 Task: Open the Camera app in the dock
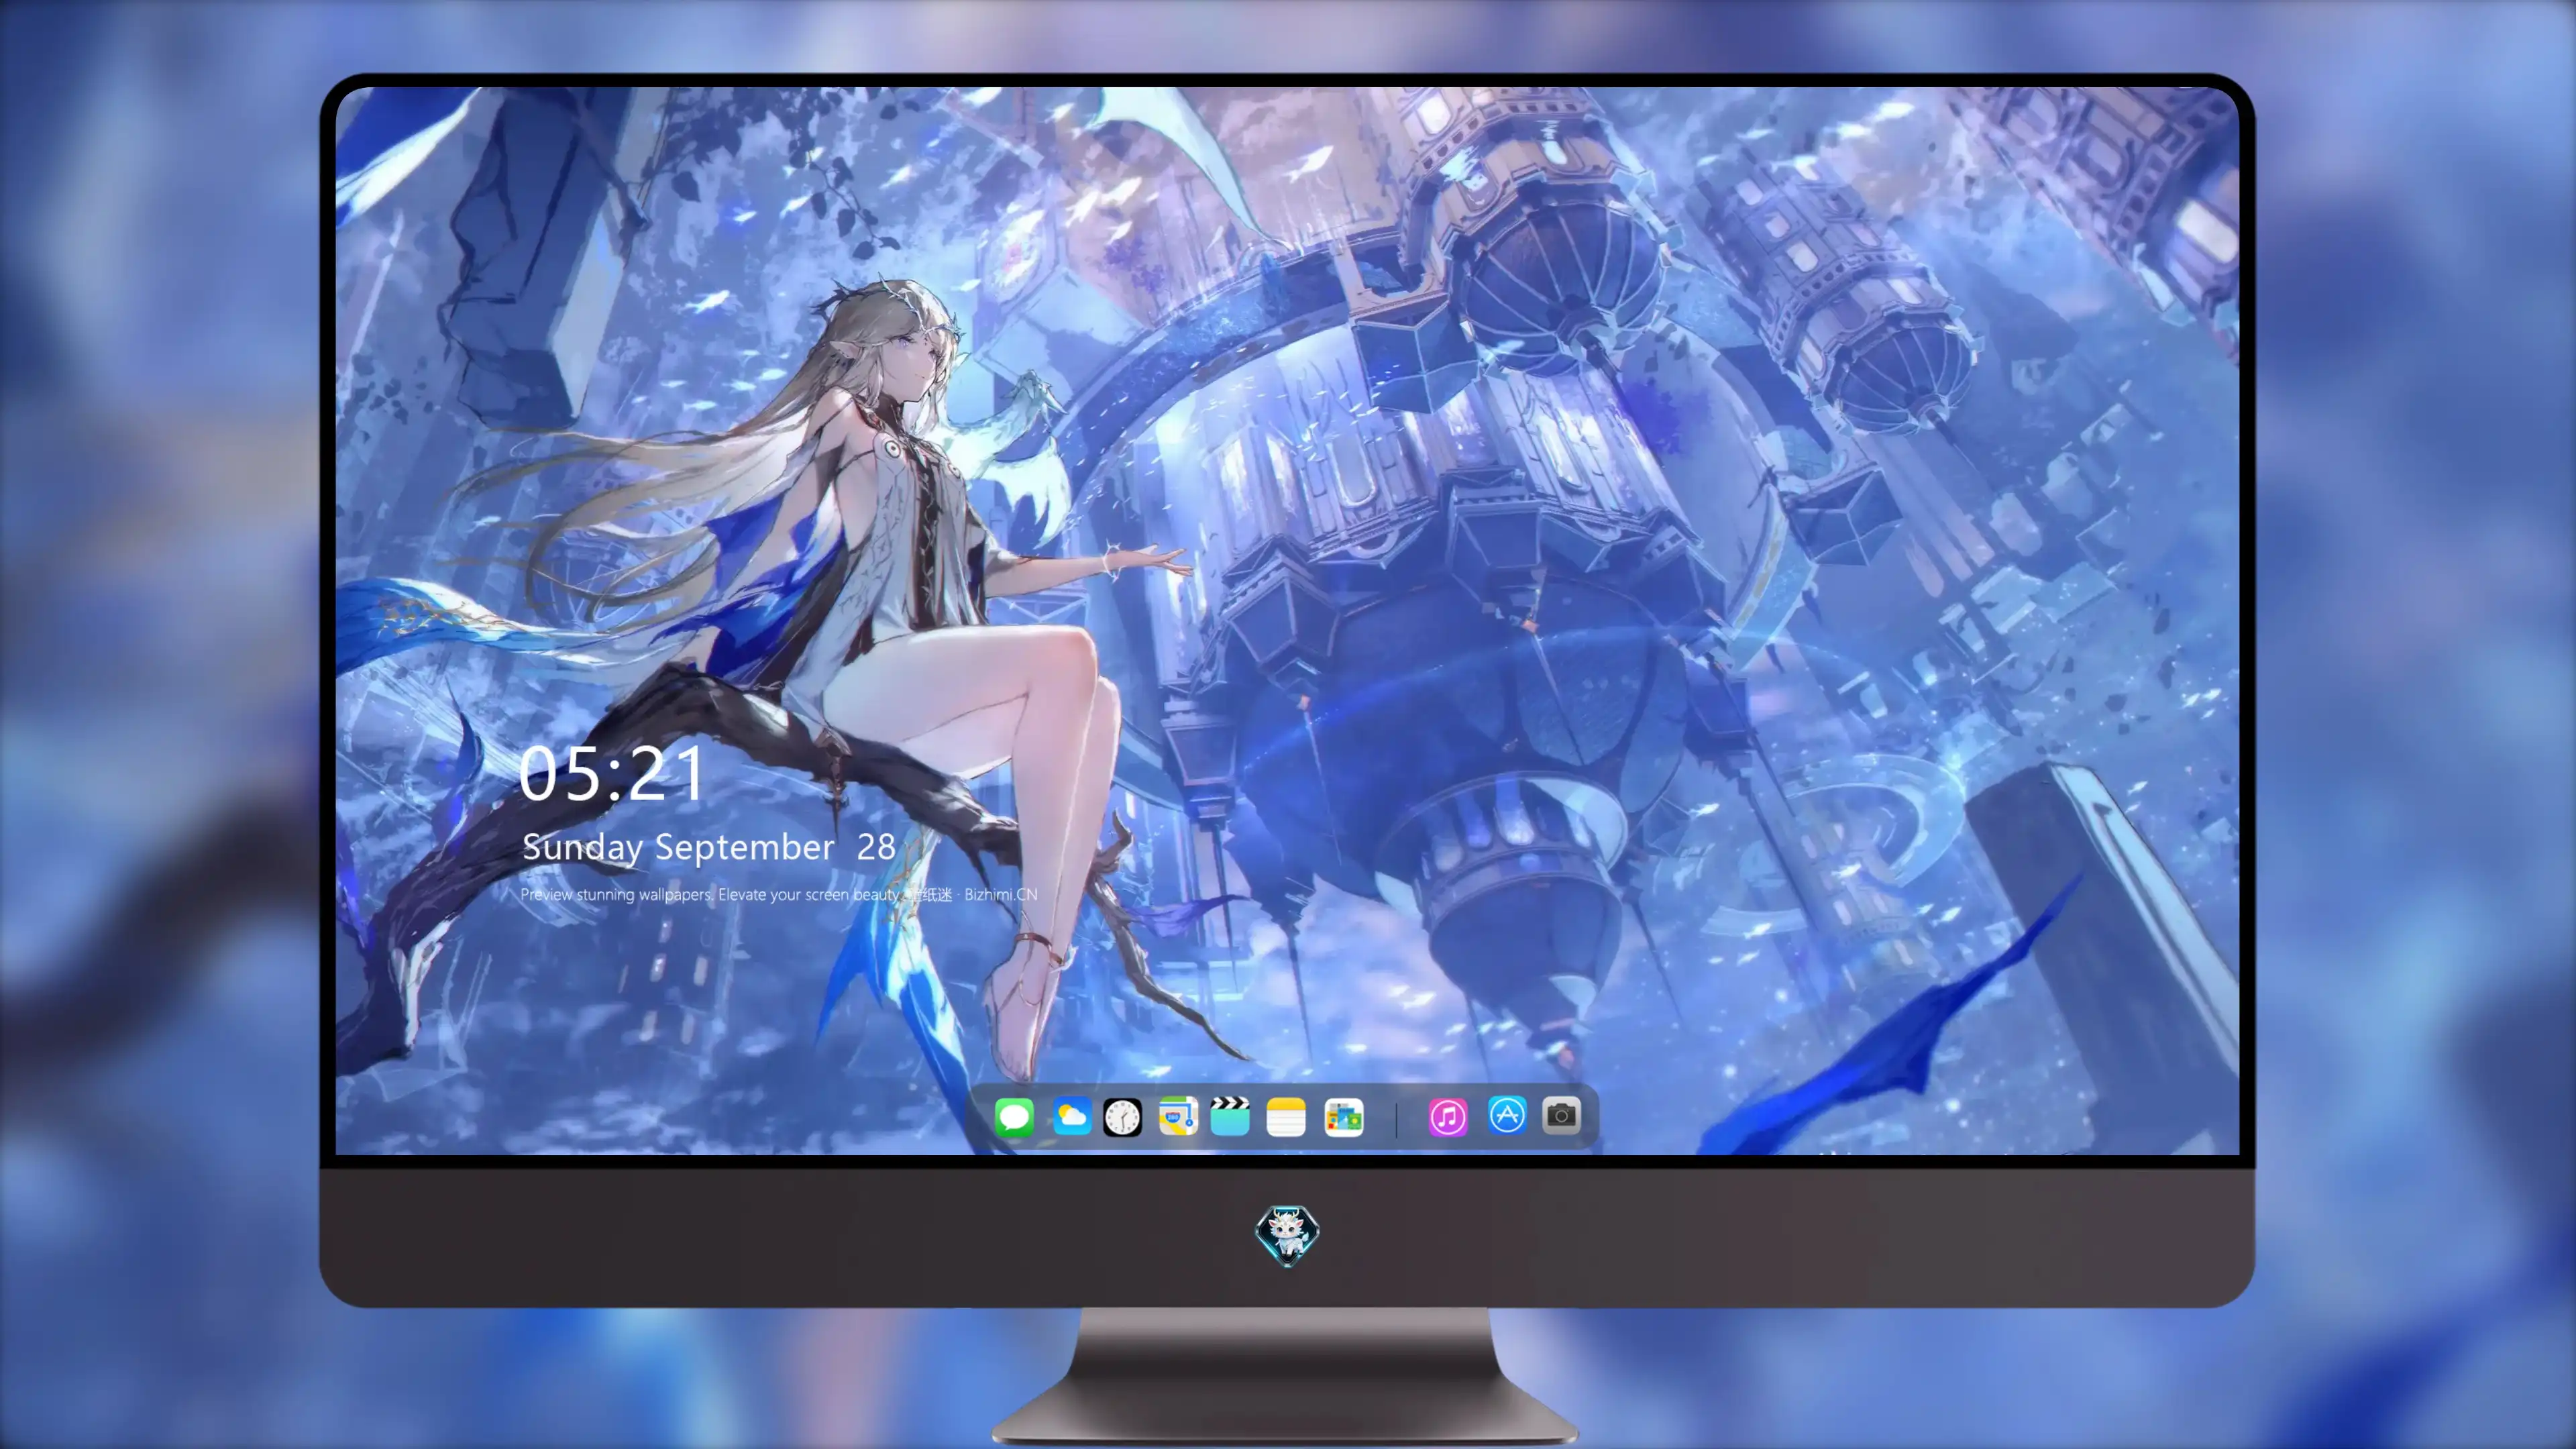[1561, 1115]
